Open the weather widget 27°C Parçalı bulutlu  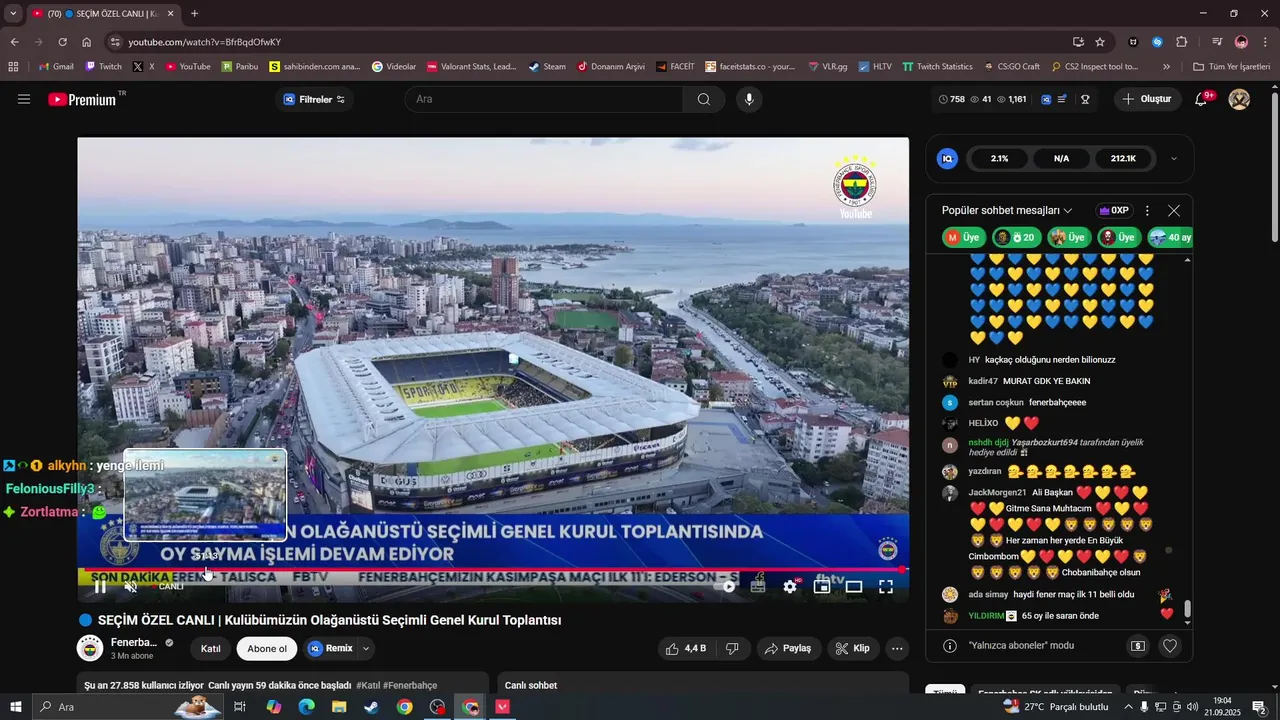click(x=1056, y=707)
